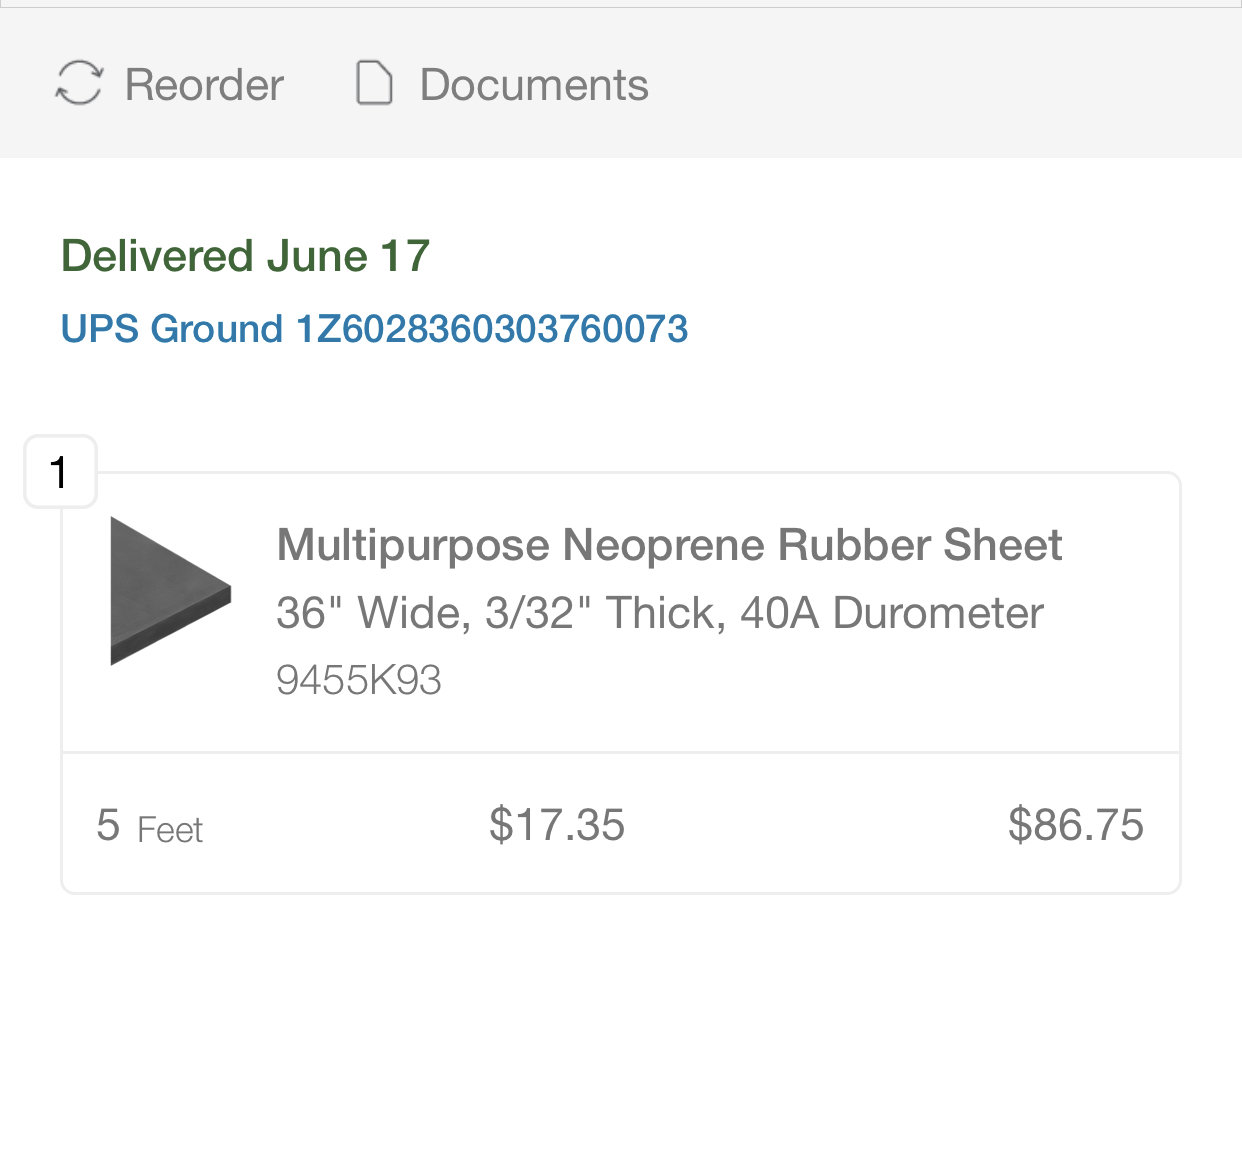1242x1163 pixels.
Task: Click the UPS Ground shipping method text
Action: [172, 329]
